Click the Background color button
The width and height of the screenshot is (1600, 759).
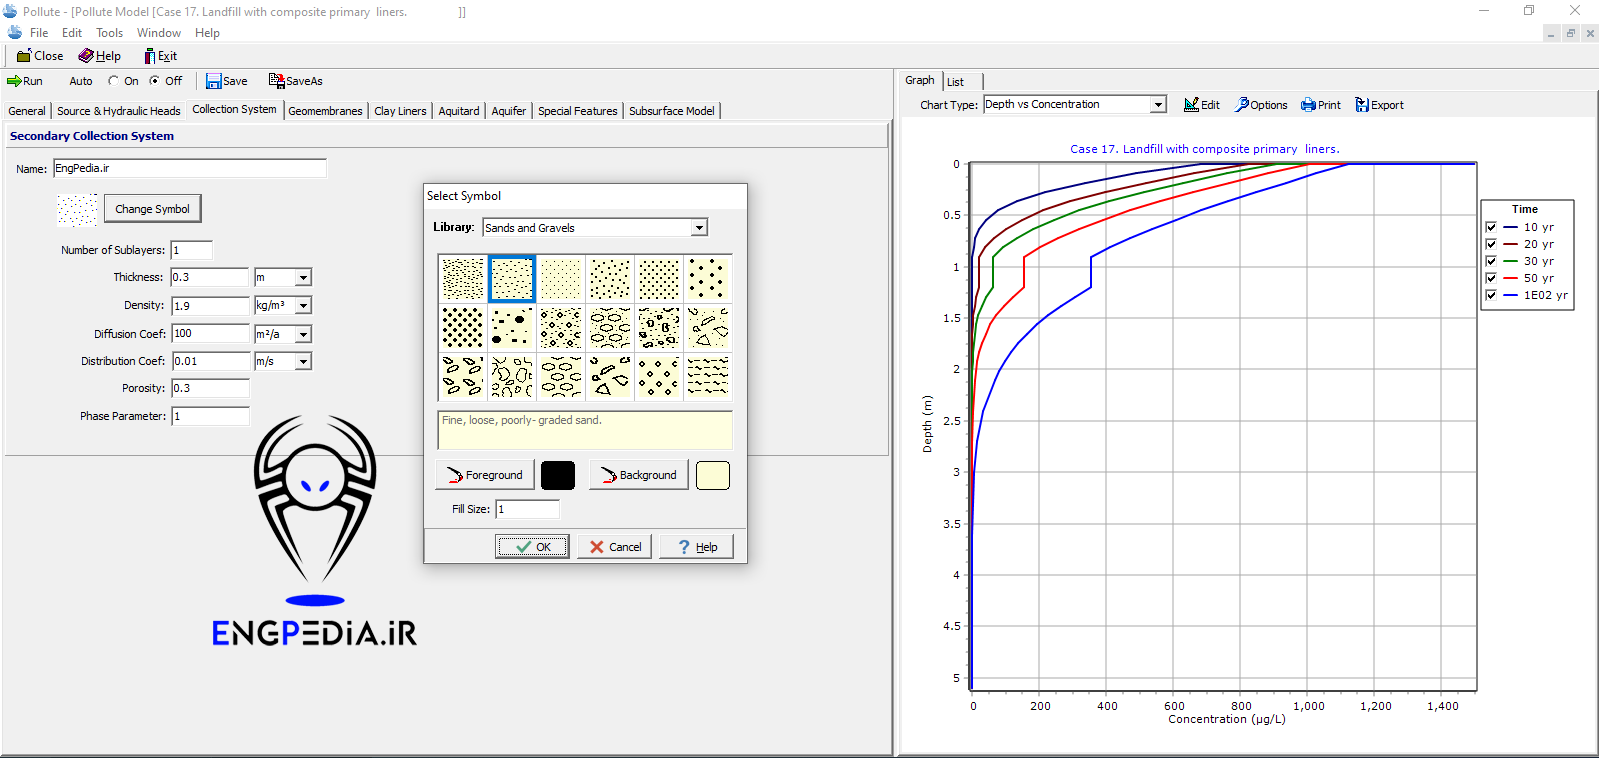pos(639,475)
